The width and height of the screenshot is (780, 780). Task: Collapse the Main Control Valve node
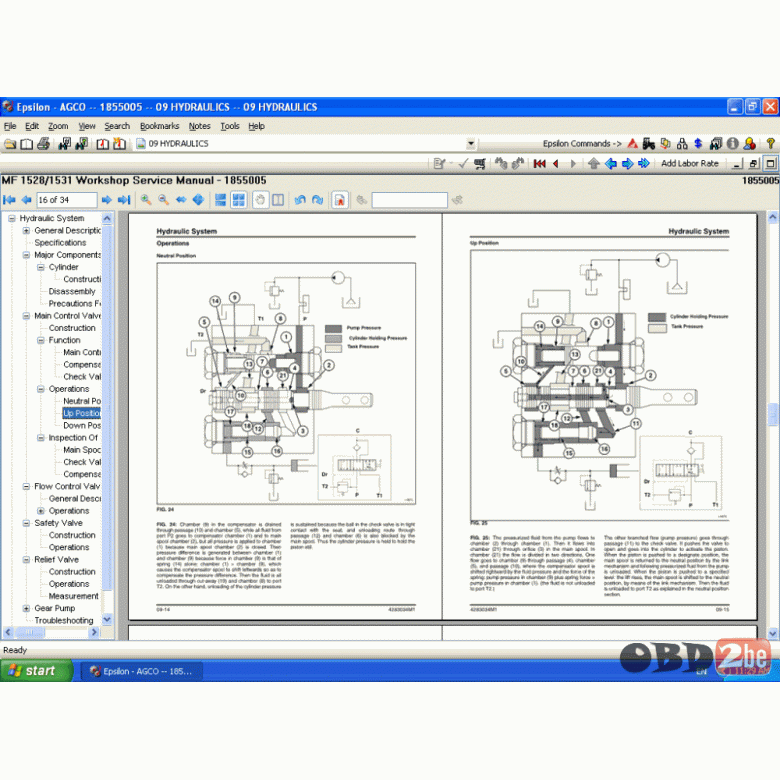point(26,316)
